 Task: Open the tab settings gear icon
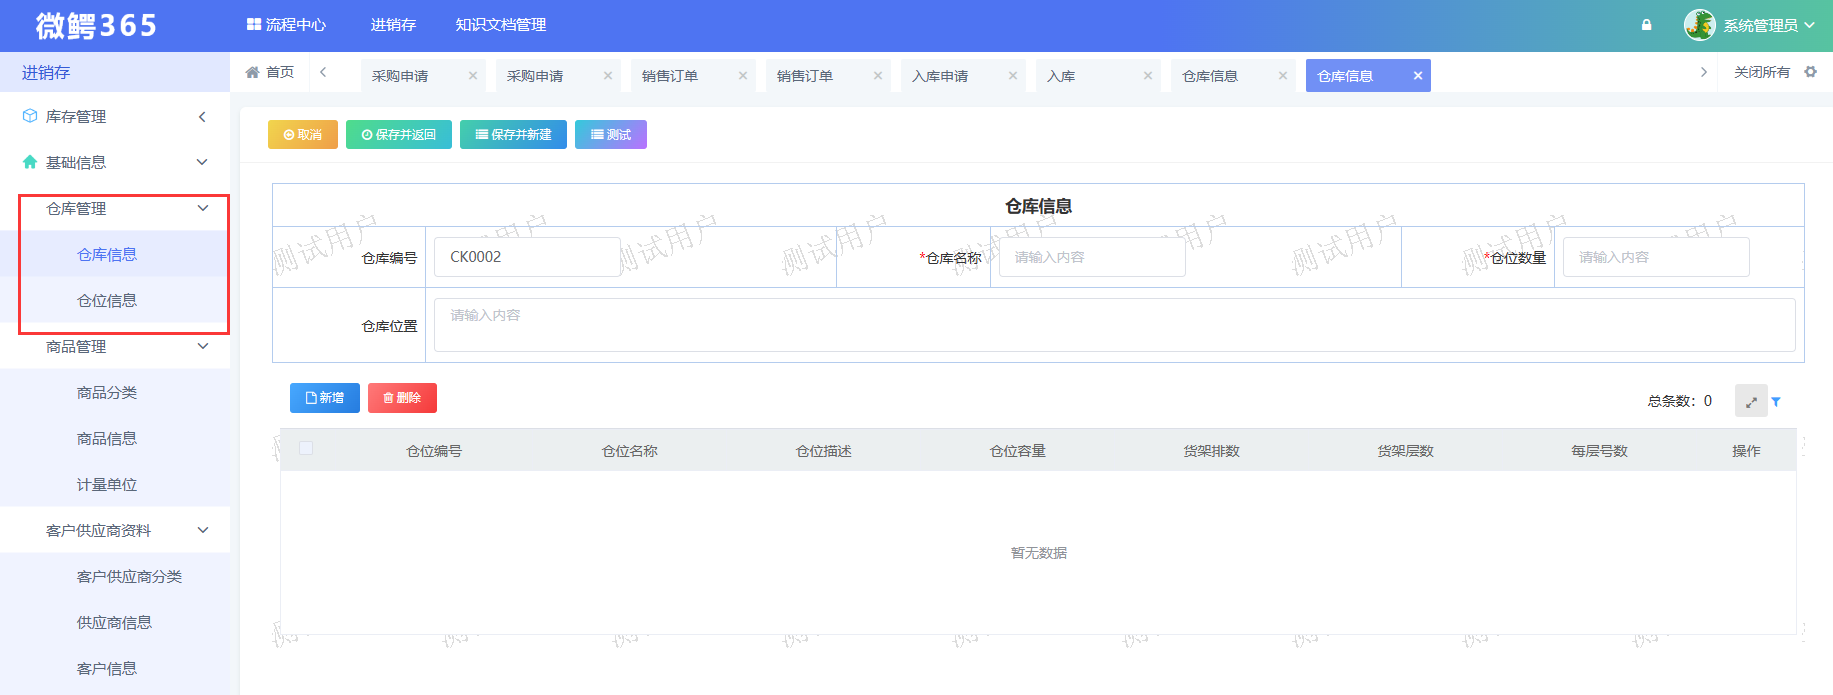[x=1810, y=72]
